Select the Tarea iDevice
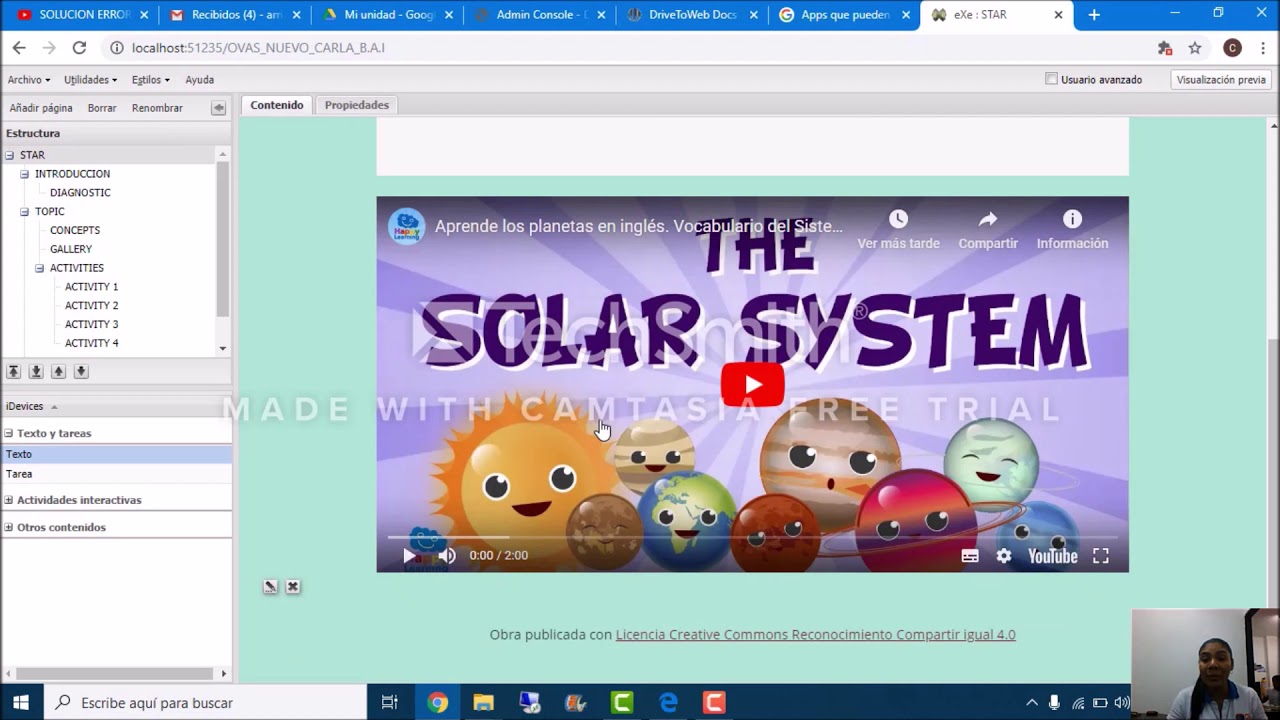The width and height of the screenshot is (1280, 720). (x=116, y=474)
